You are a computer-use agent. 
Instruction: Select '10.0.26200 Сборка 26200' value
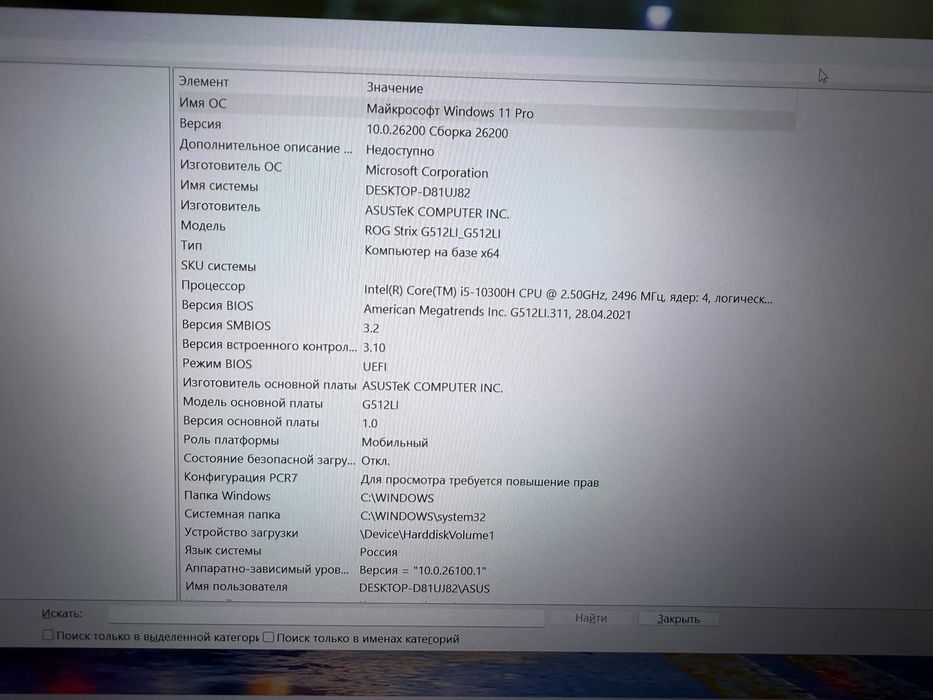click(x=437, y=132)
